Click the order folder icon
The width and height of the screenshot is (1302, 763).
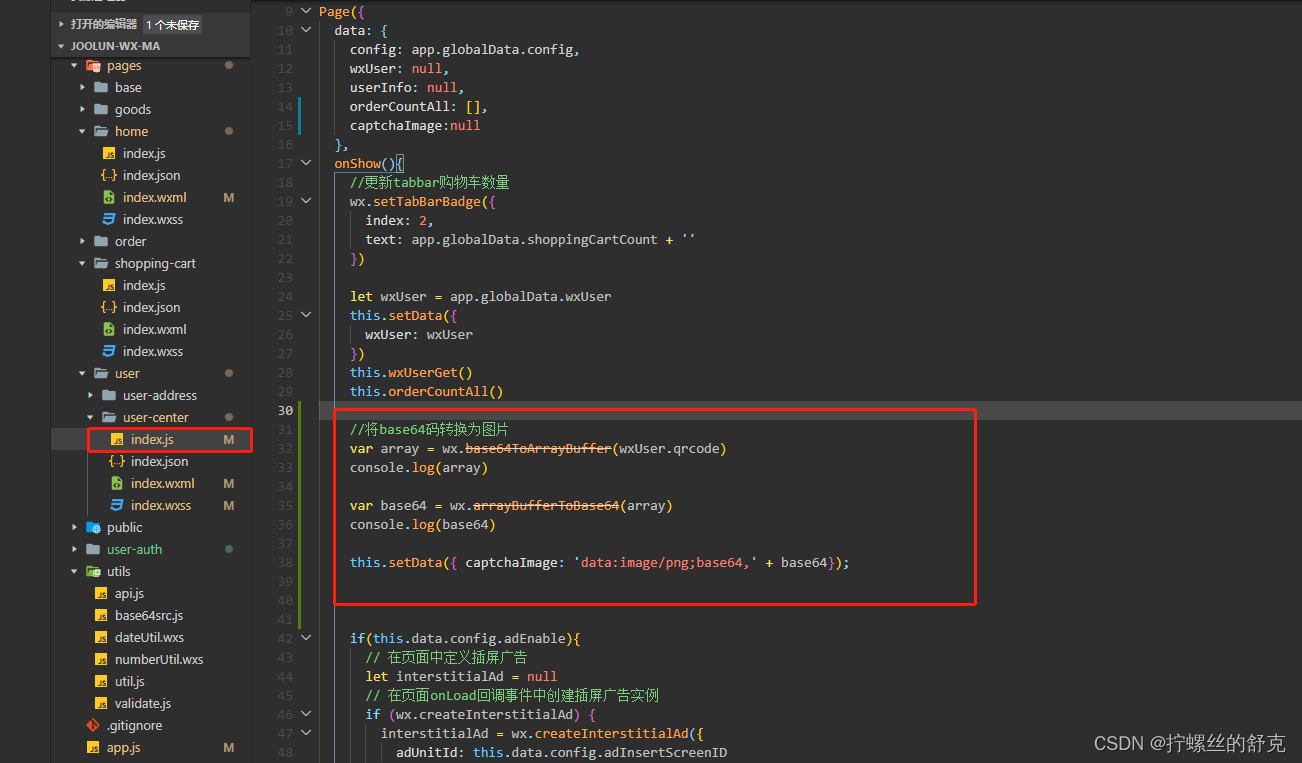pyautogui.click(x=101, y=242)
